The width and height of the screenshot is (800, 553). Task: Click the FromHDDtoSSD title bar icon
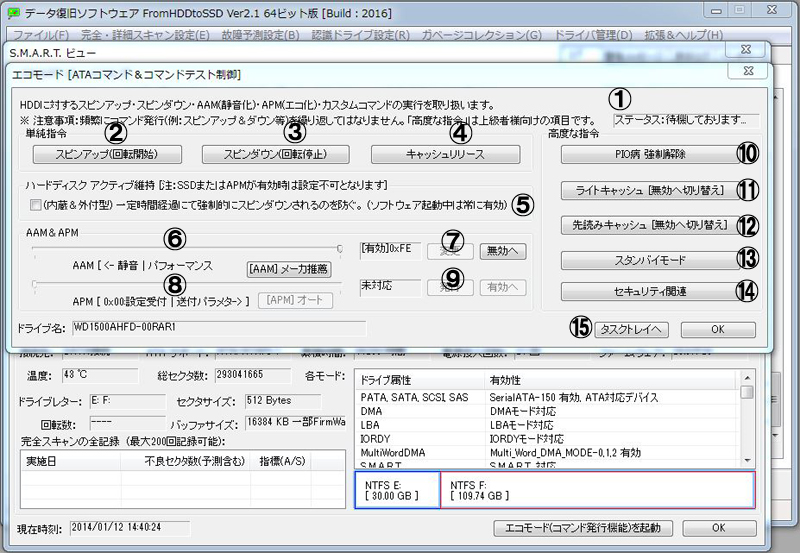pos(14,13)
